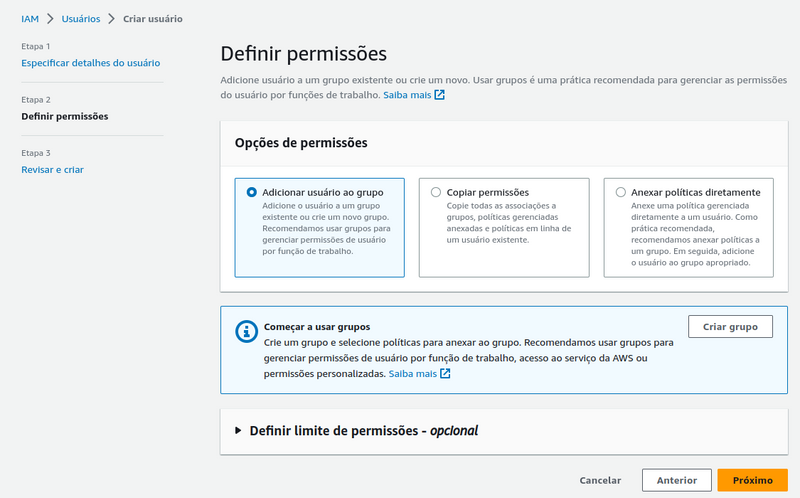This screenshot has width=800, height=498.
Task: Select Anexar políticas diretamente radio option
Action: [621, 192]
